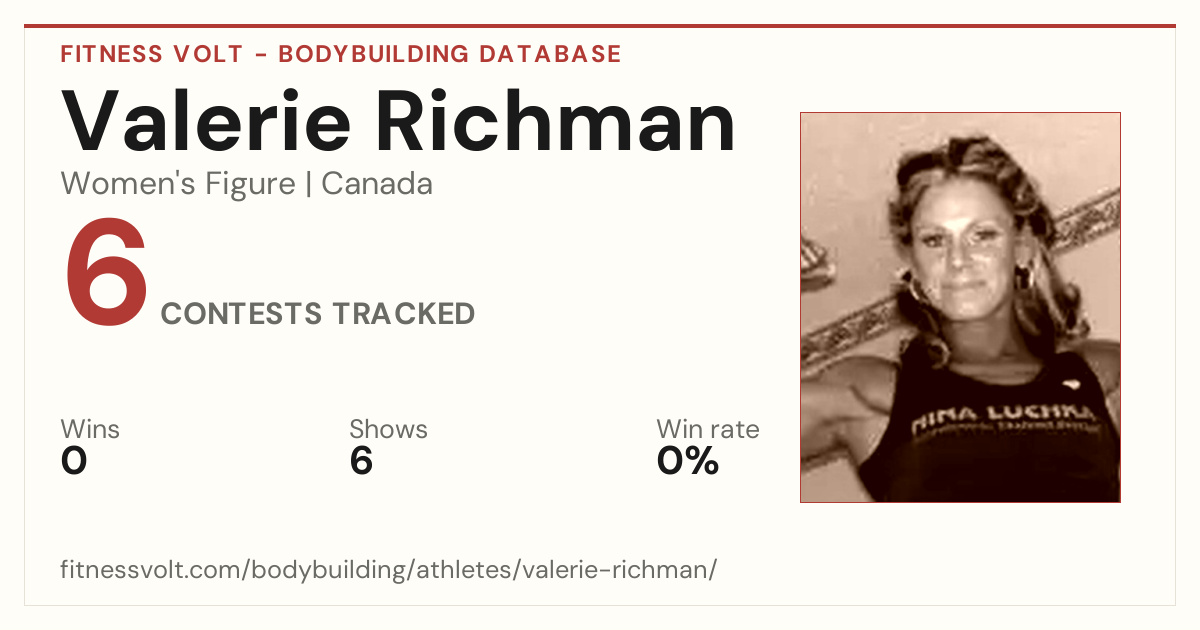Screen dimensions: 1200x630
Task: Click the red top border line
Action: 600,26
